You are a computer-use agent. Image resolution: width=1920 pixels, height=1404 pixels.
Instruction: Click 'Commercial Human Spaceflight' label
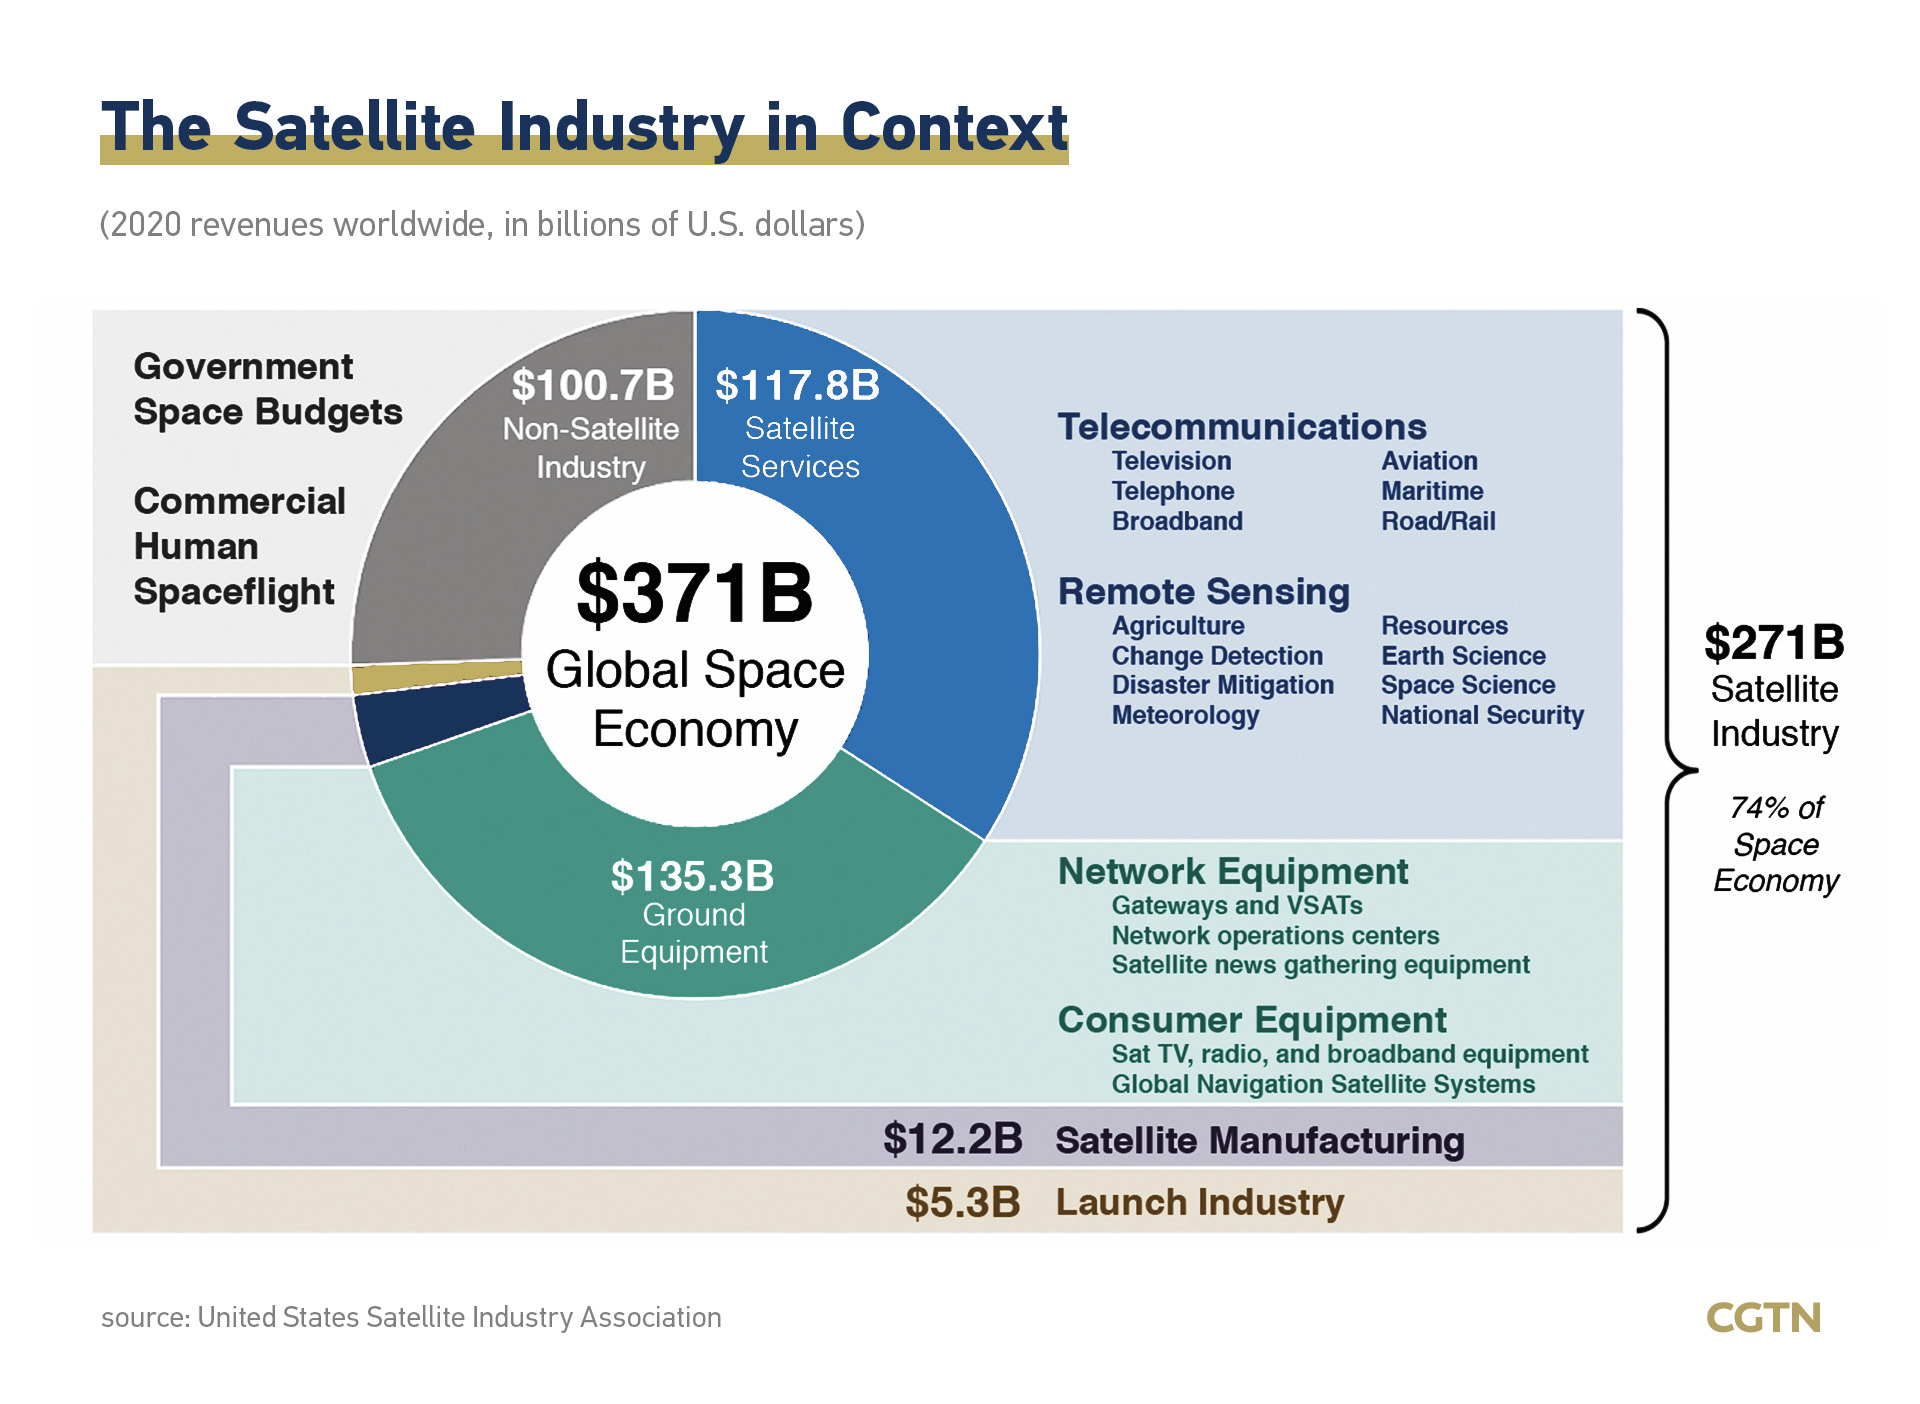(x=240, y=546)
